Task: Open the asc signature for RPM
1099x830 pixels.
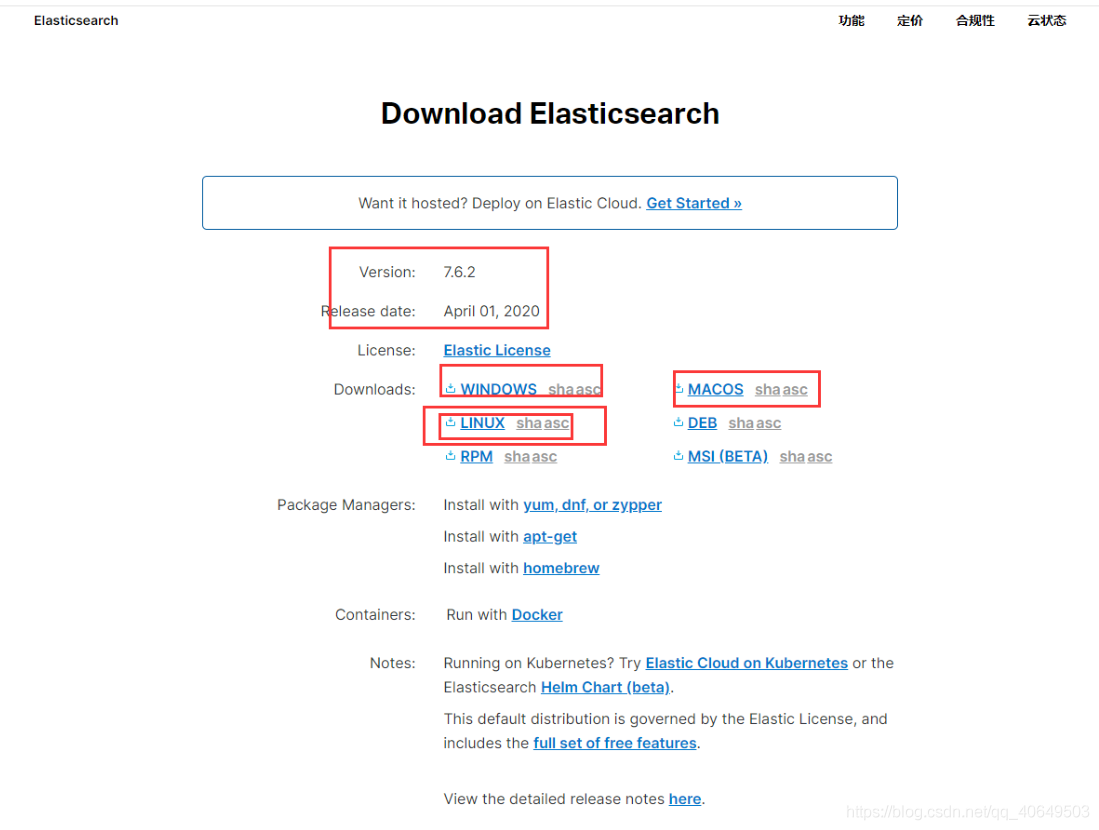Action: (545, 457)
